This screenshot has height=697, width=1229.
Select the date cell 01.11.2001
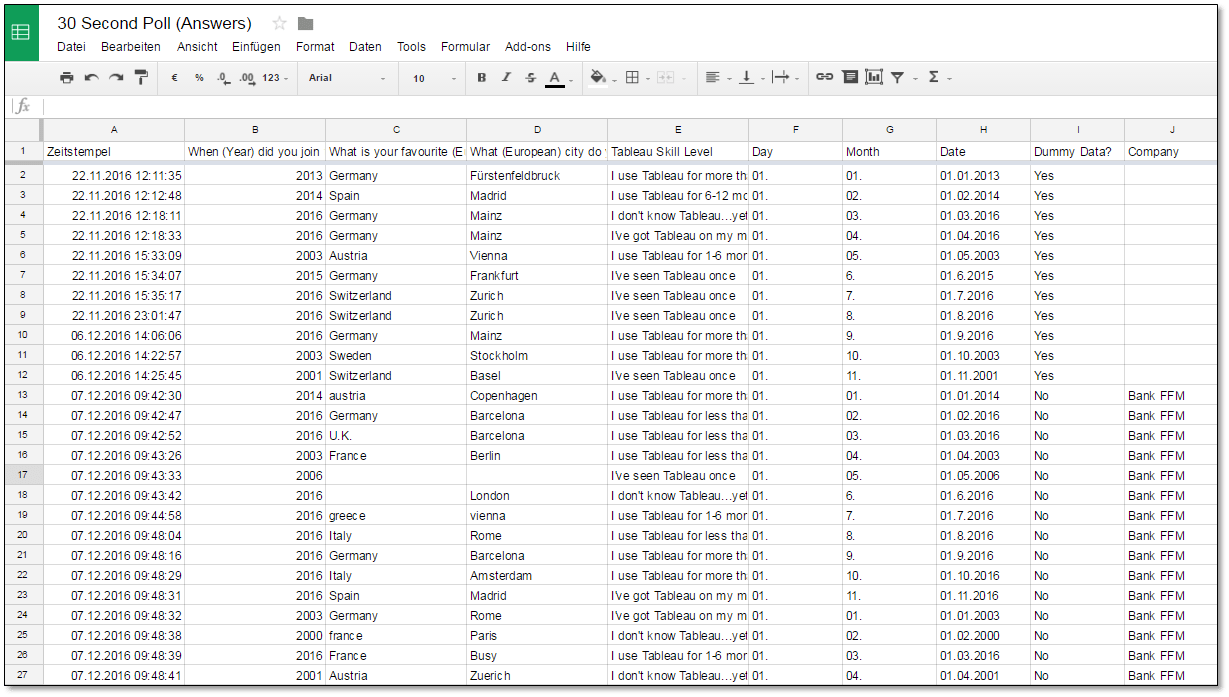tap(984, 375)
